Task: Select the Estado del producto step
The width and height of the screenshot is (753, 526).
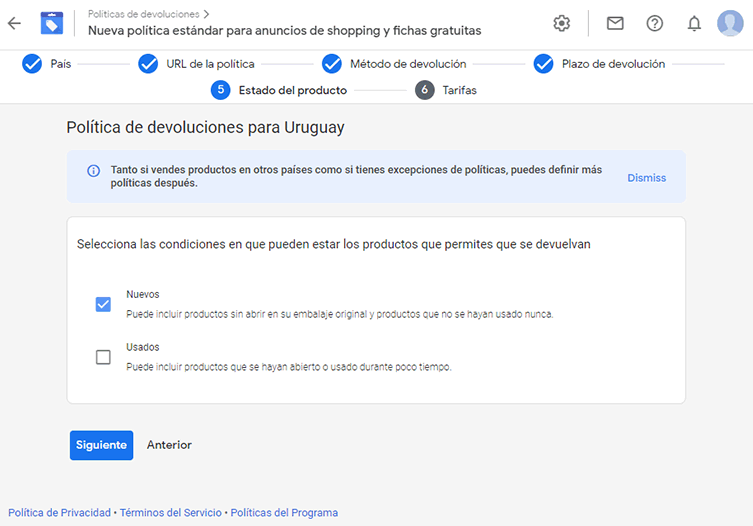Action: [x=293, y=90]
